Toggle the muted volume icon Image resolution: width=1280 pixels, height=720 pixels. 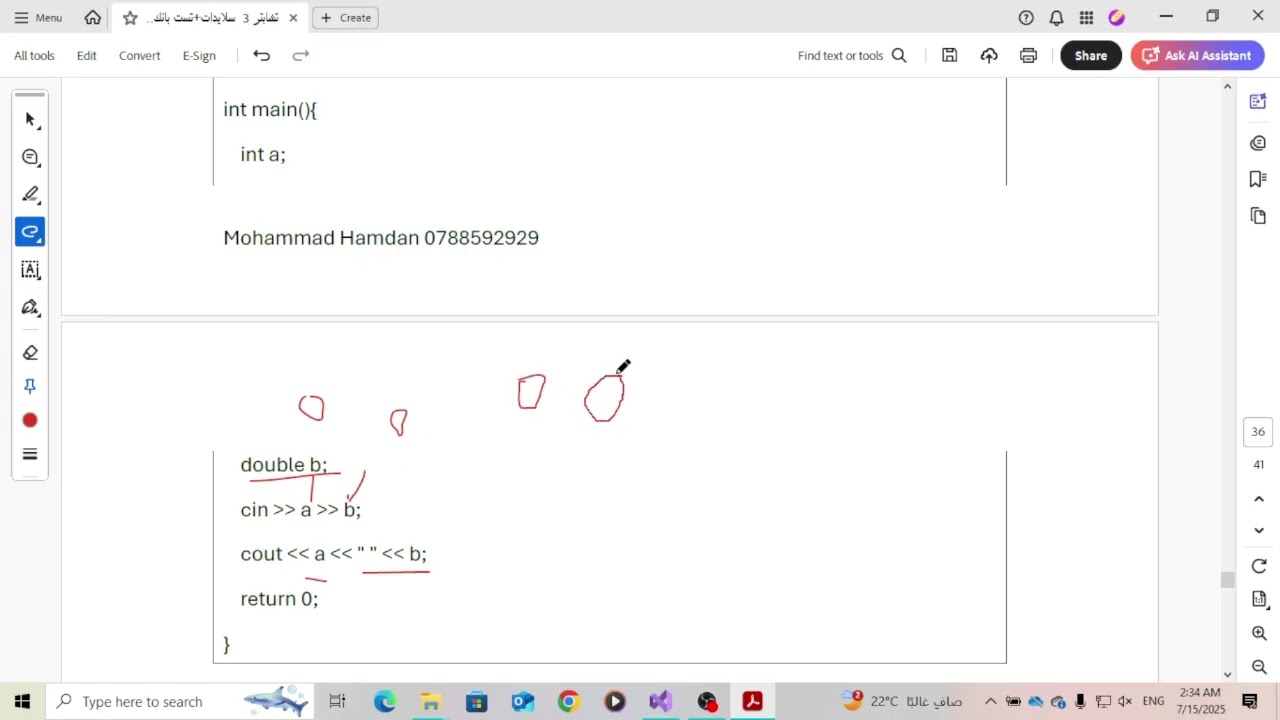(1125, 701)
